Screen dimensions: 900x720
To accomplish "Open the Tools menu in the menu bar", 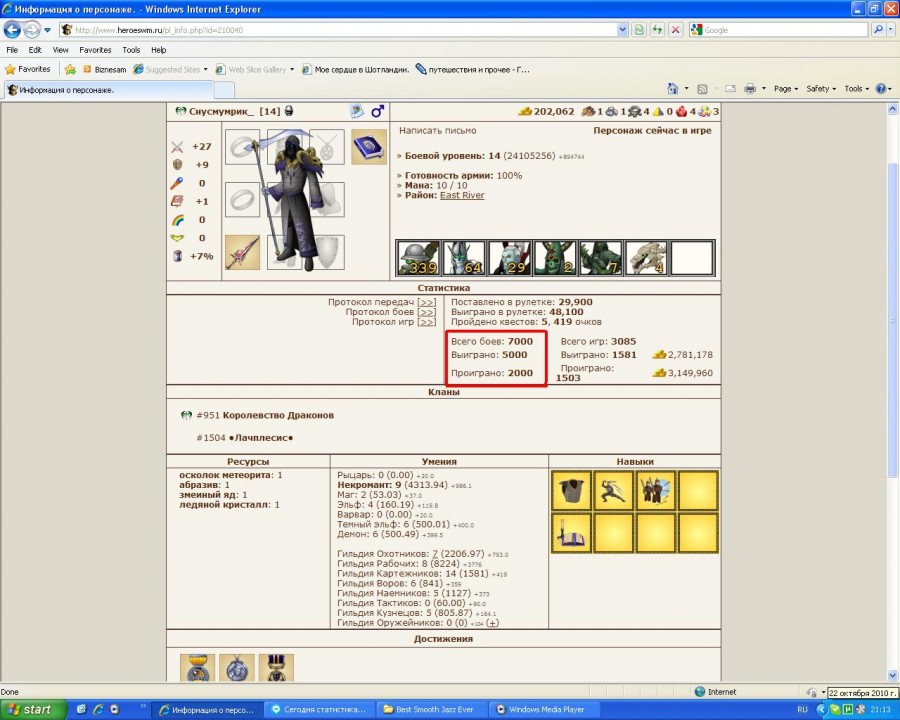I will pyautogui.click(x=131, y=50).
